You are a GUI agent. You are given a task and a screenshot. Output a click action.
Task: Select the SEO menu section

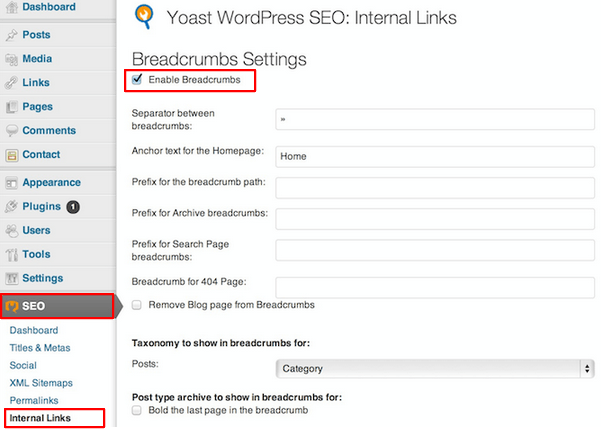click(x=57, y=306)
